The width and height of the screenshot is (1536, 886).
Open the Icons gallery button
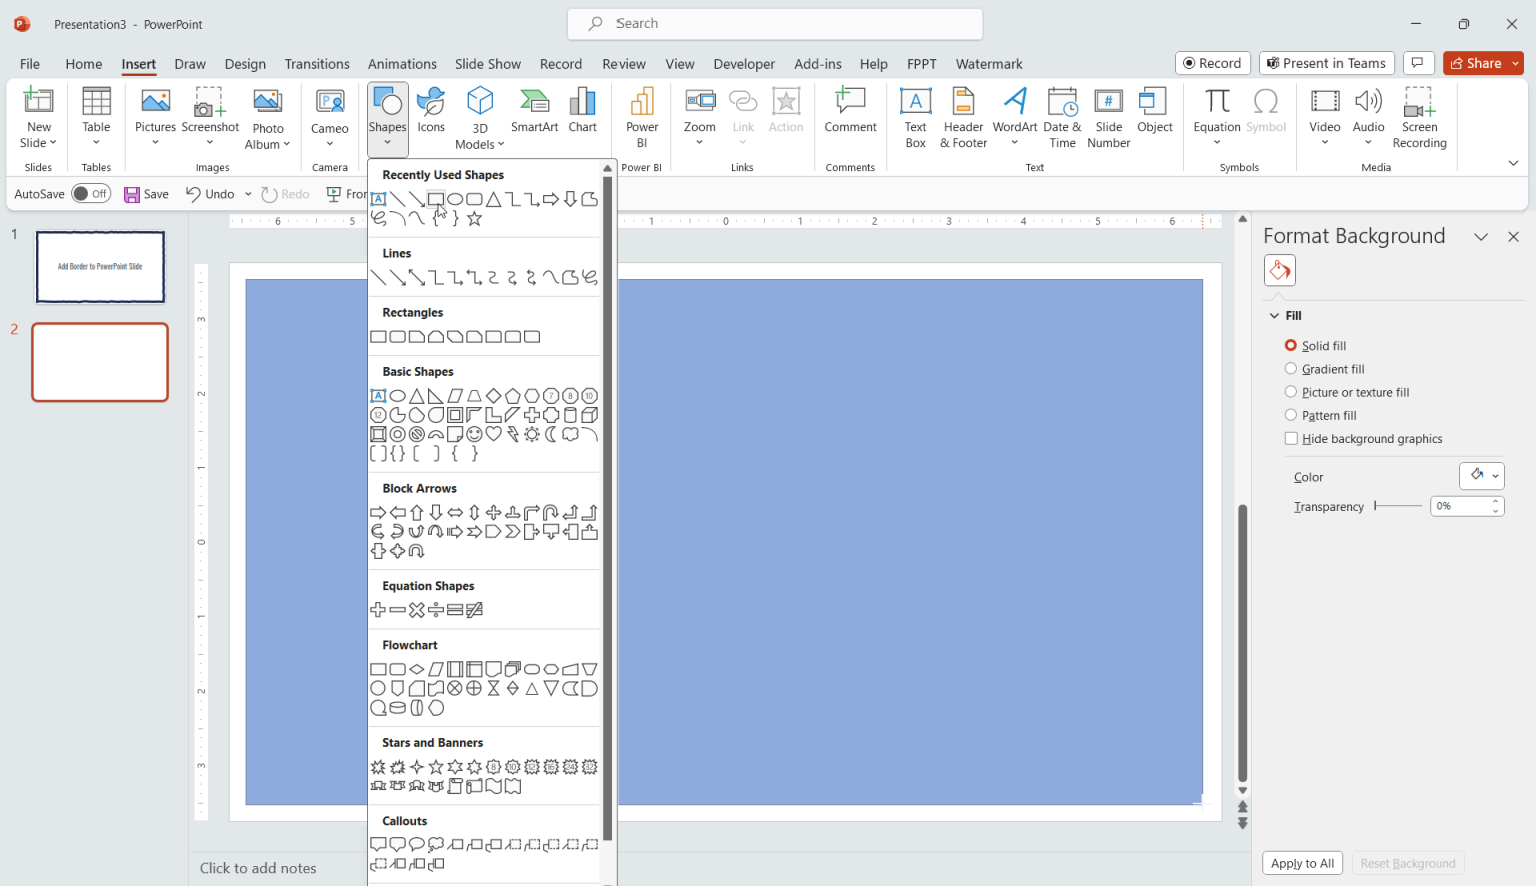coord(431,110)
